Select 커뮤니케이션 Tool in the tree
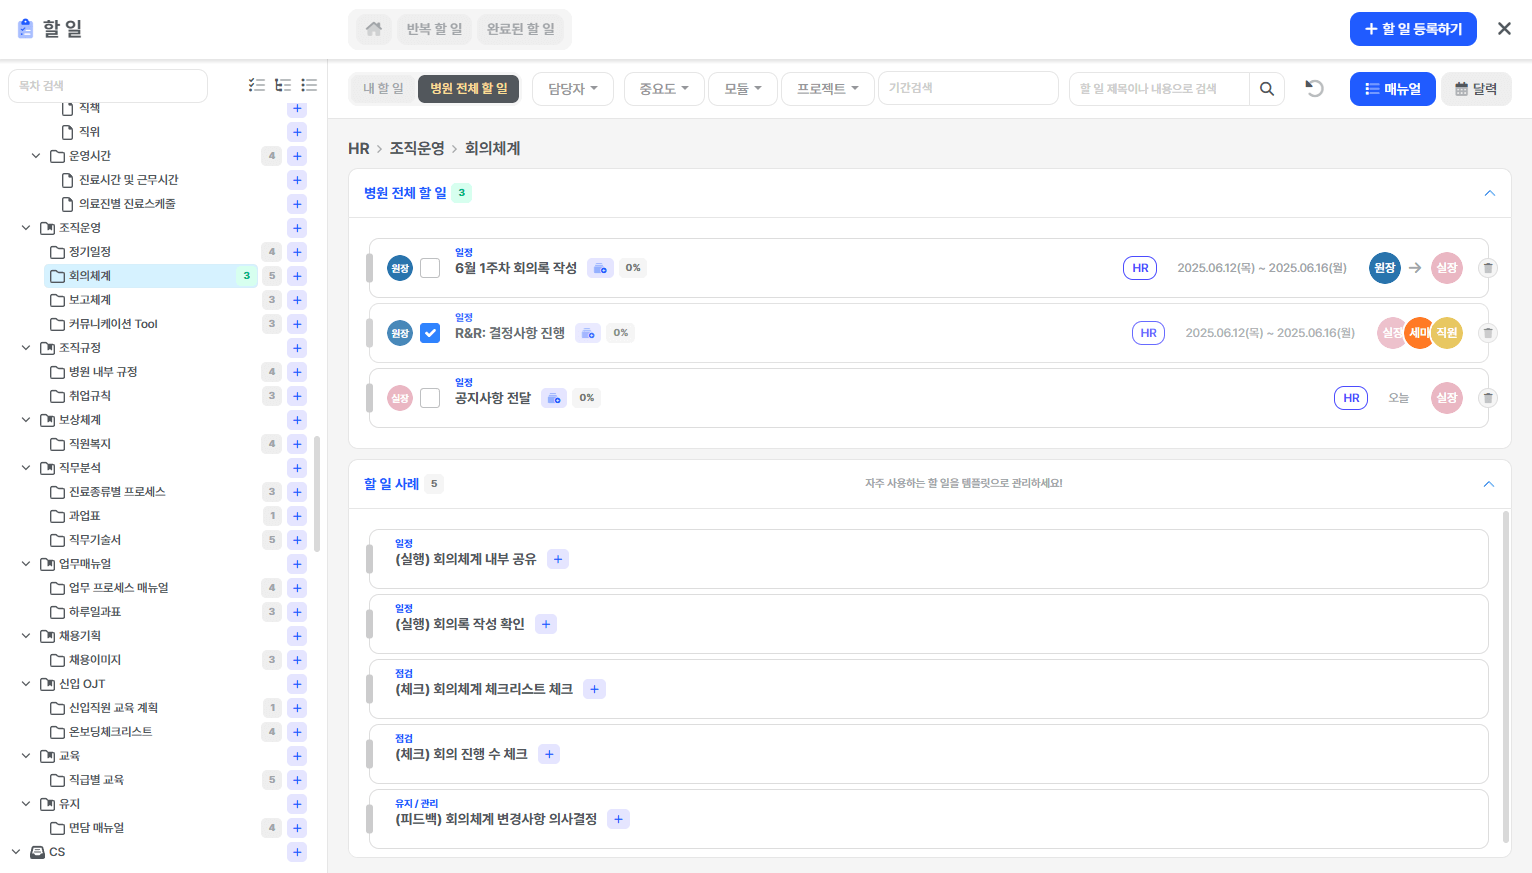 113,324
